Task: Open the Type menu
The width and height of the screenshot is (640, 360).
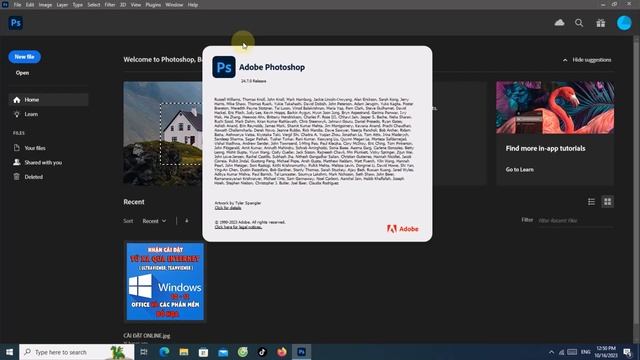Action: pyautogui.click(x=78, y=5)
